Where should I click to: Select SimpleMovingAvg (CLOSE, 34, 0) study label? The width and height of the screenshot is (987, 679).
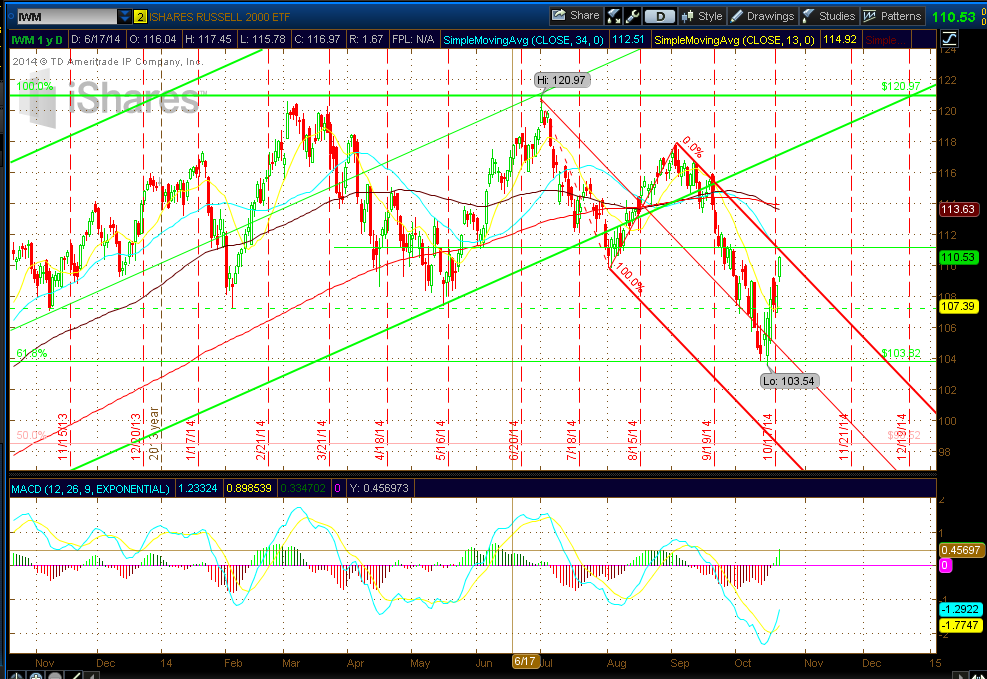[x=523, y=40]
